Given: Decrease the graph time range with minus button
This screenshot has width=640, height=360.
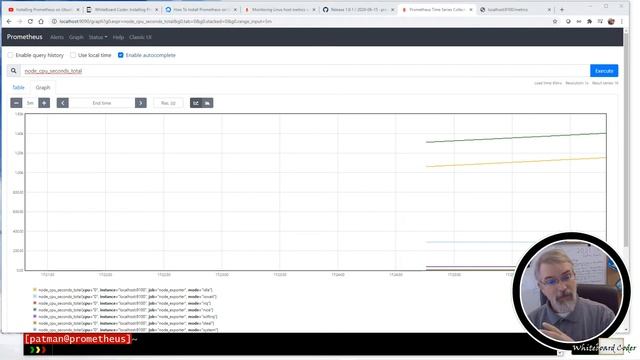Looking at the screenshot, I should (x=16, y=103).
